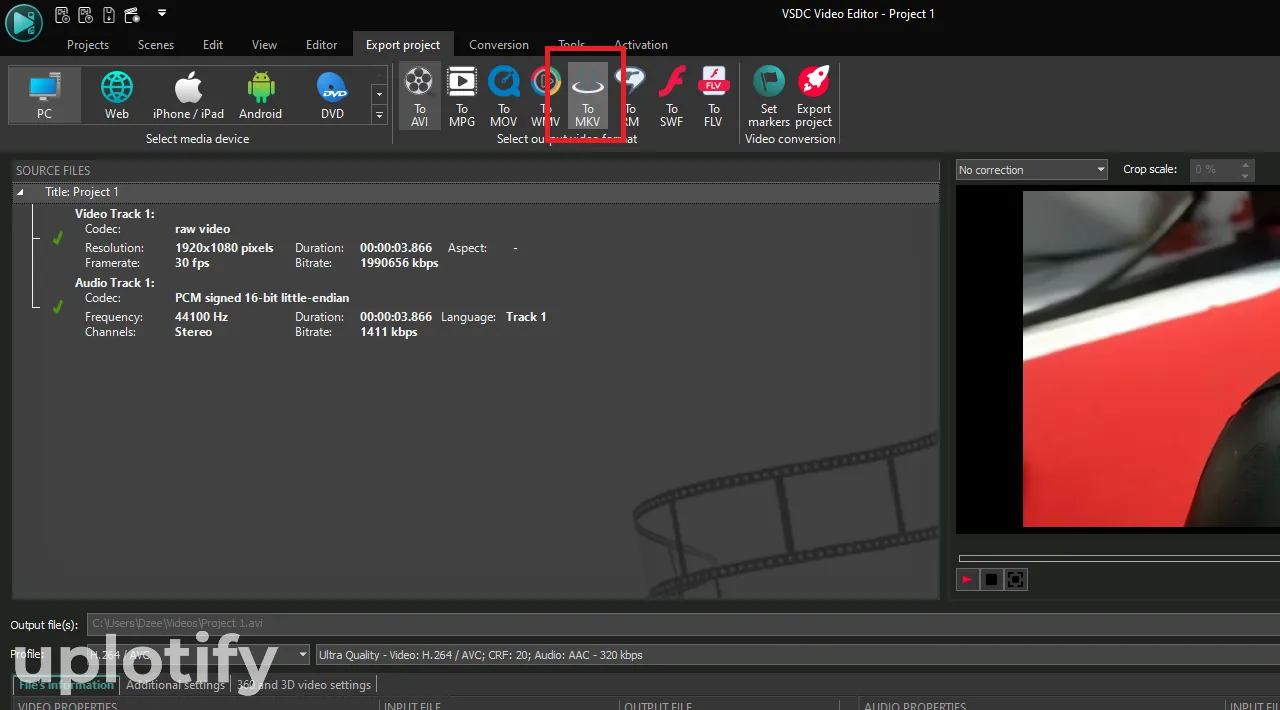
Task: Click the video preview image
Action: click(x=1151, y=359)
